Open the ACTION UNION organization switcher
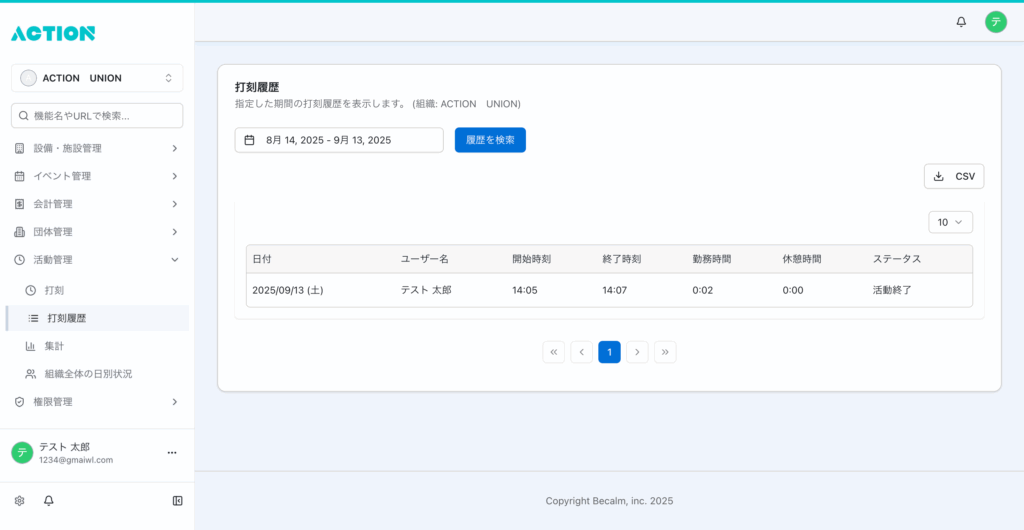Viewport: 1024px width, 530px height. [97, 78]
